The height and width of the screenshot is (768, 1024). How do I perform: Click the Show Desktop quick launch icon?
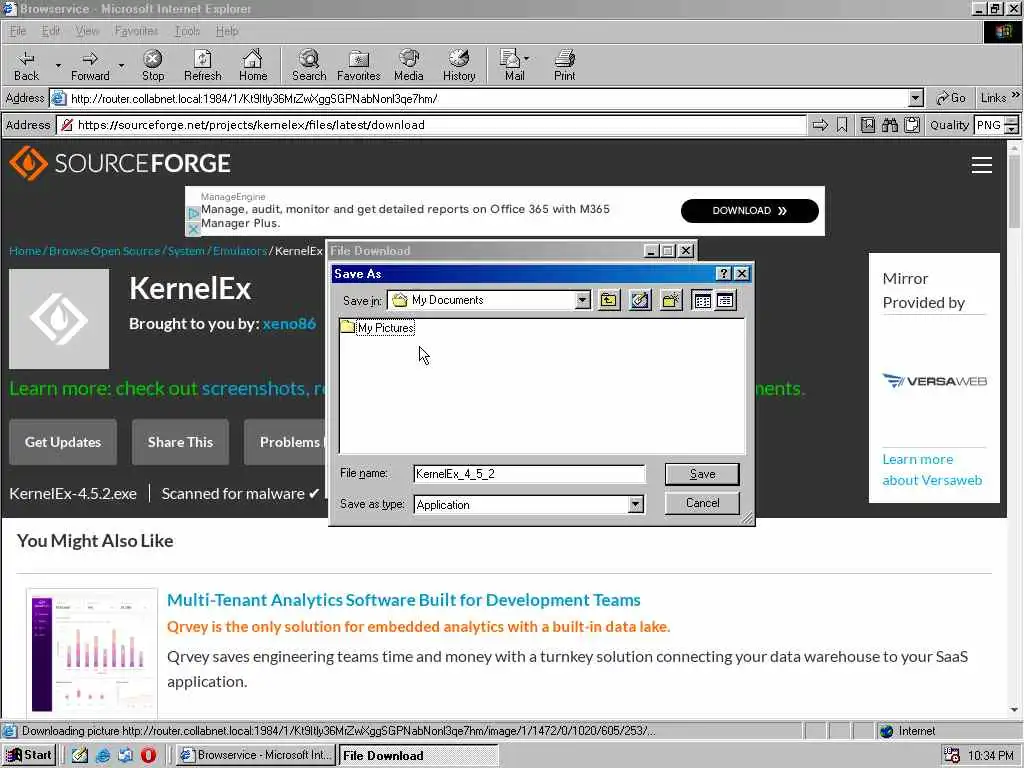tap(80, 755)
